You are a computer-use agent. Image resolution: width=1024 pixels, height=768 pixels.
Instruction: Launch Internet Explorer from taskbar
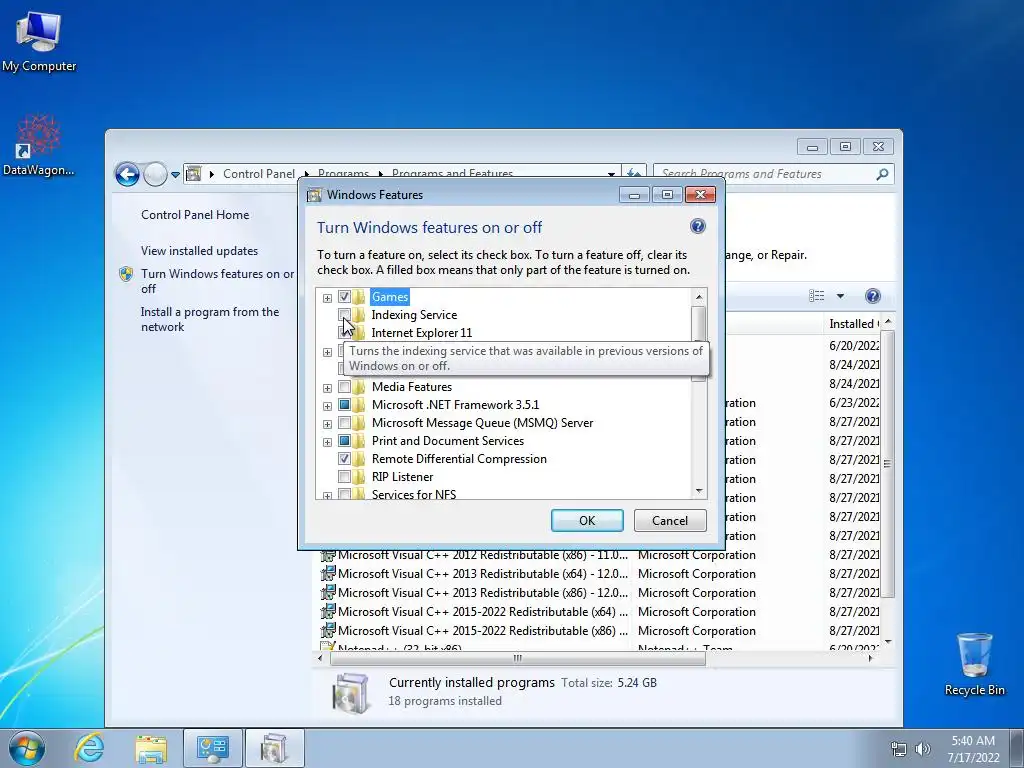pyautogui.click(x=89, y=748)
